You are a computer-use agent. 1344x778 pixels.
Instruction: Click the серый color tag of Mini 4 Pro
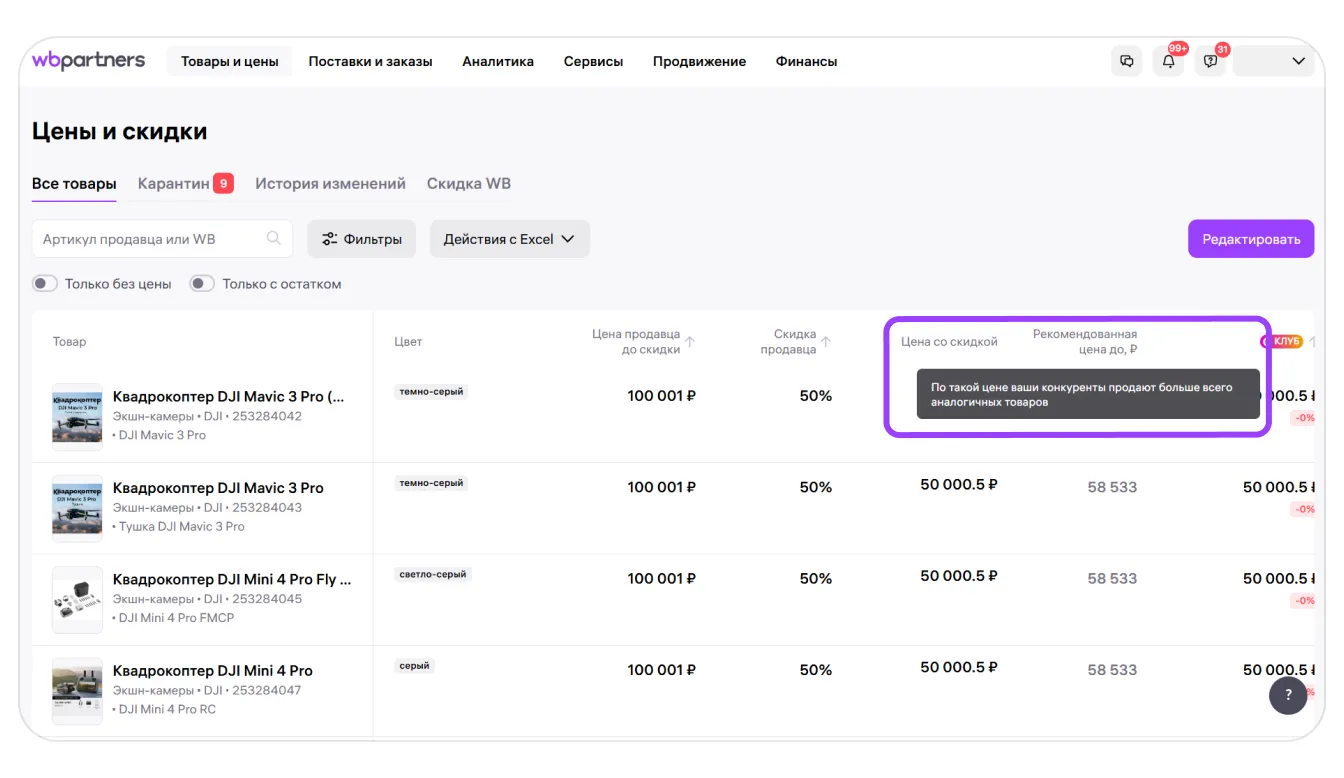414,666
